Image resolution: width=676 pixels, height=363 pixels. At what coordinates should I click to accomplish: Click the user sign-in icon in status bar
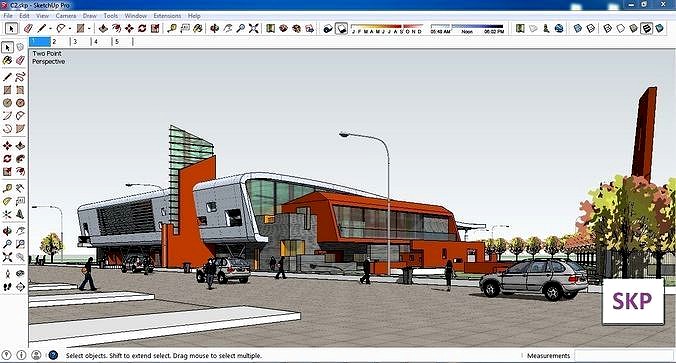coord(36,355)
